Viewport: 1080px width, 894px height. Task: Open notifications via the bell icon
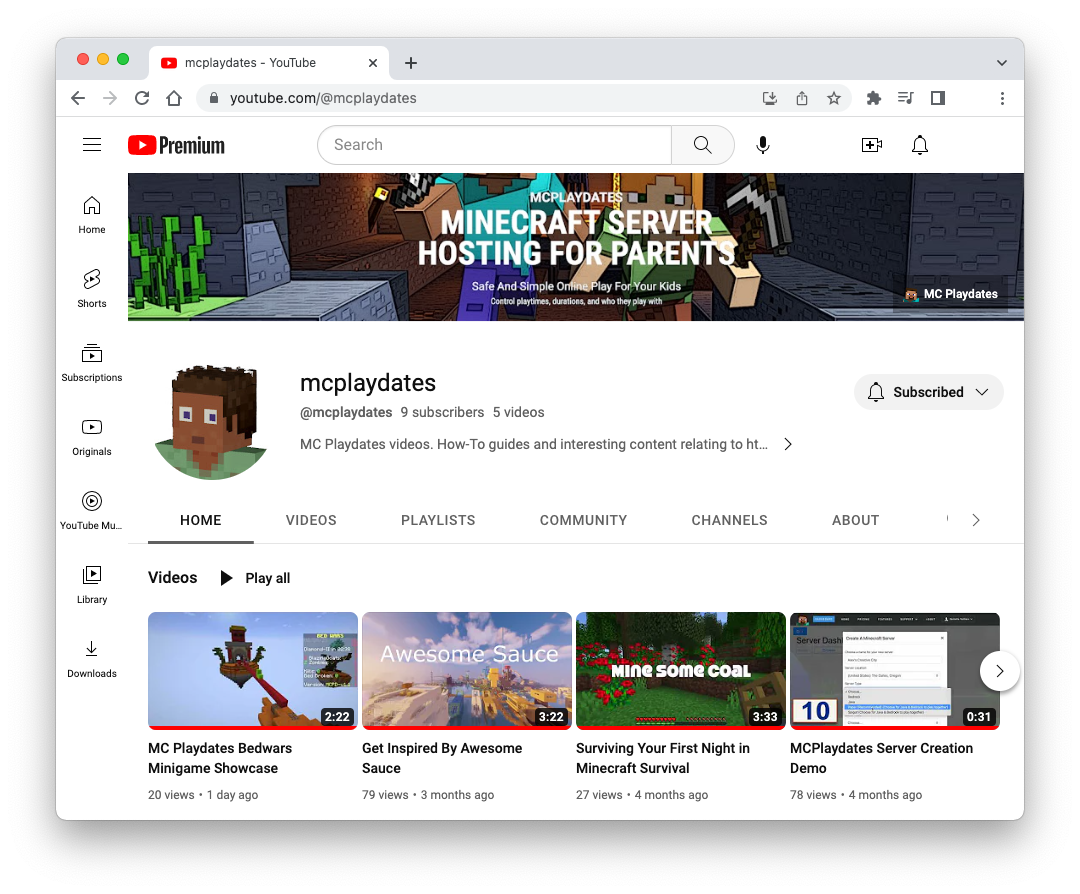(x=919, y=145)
